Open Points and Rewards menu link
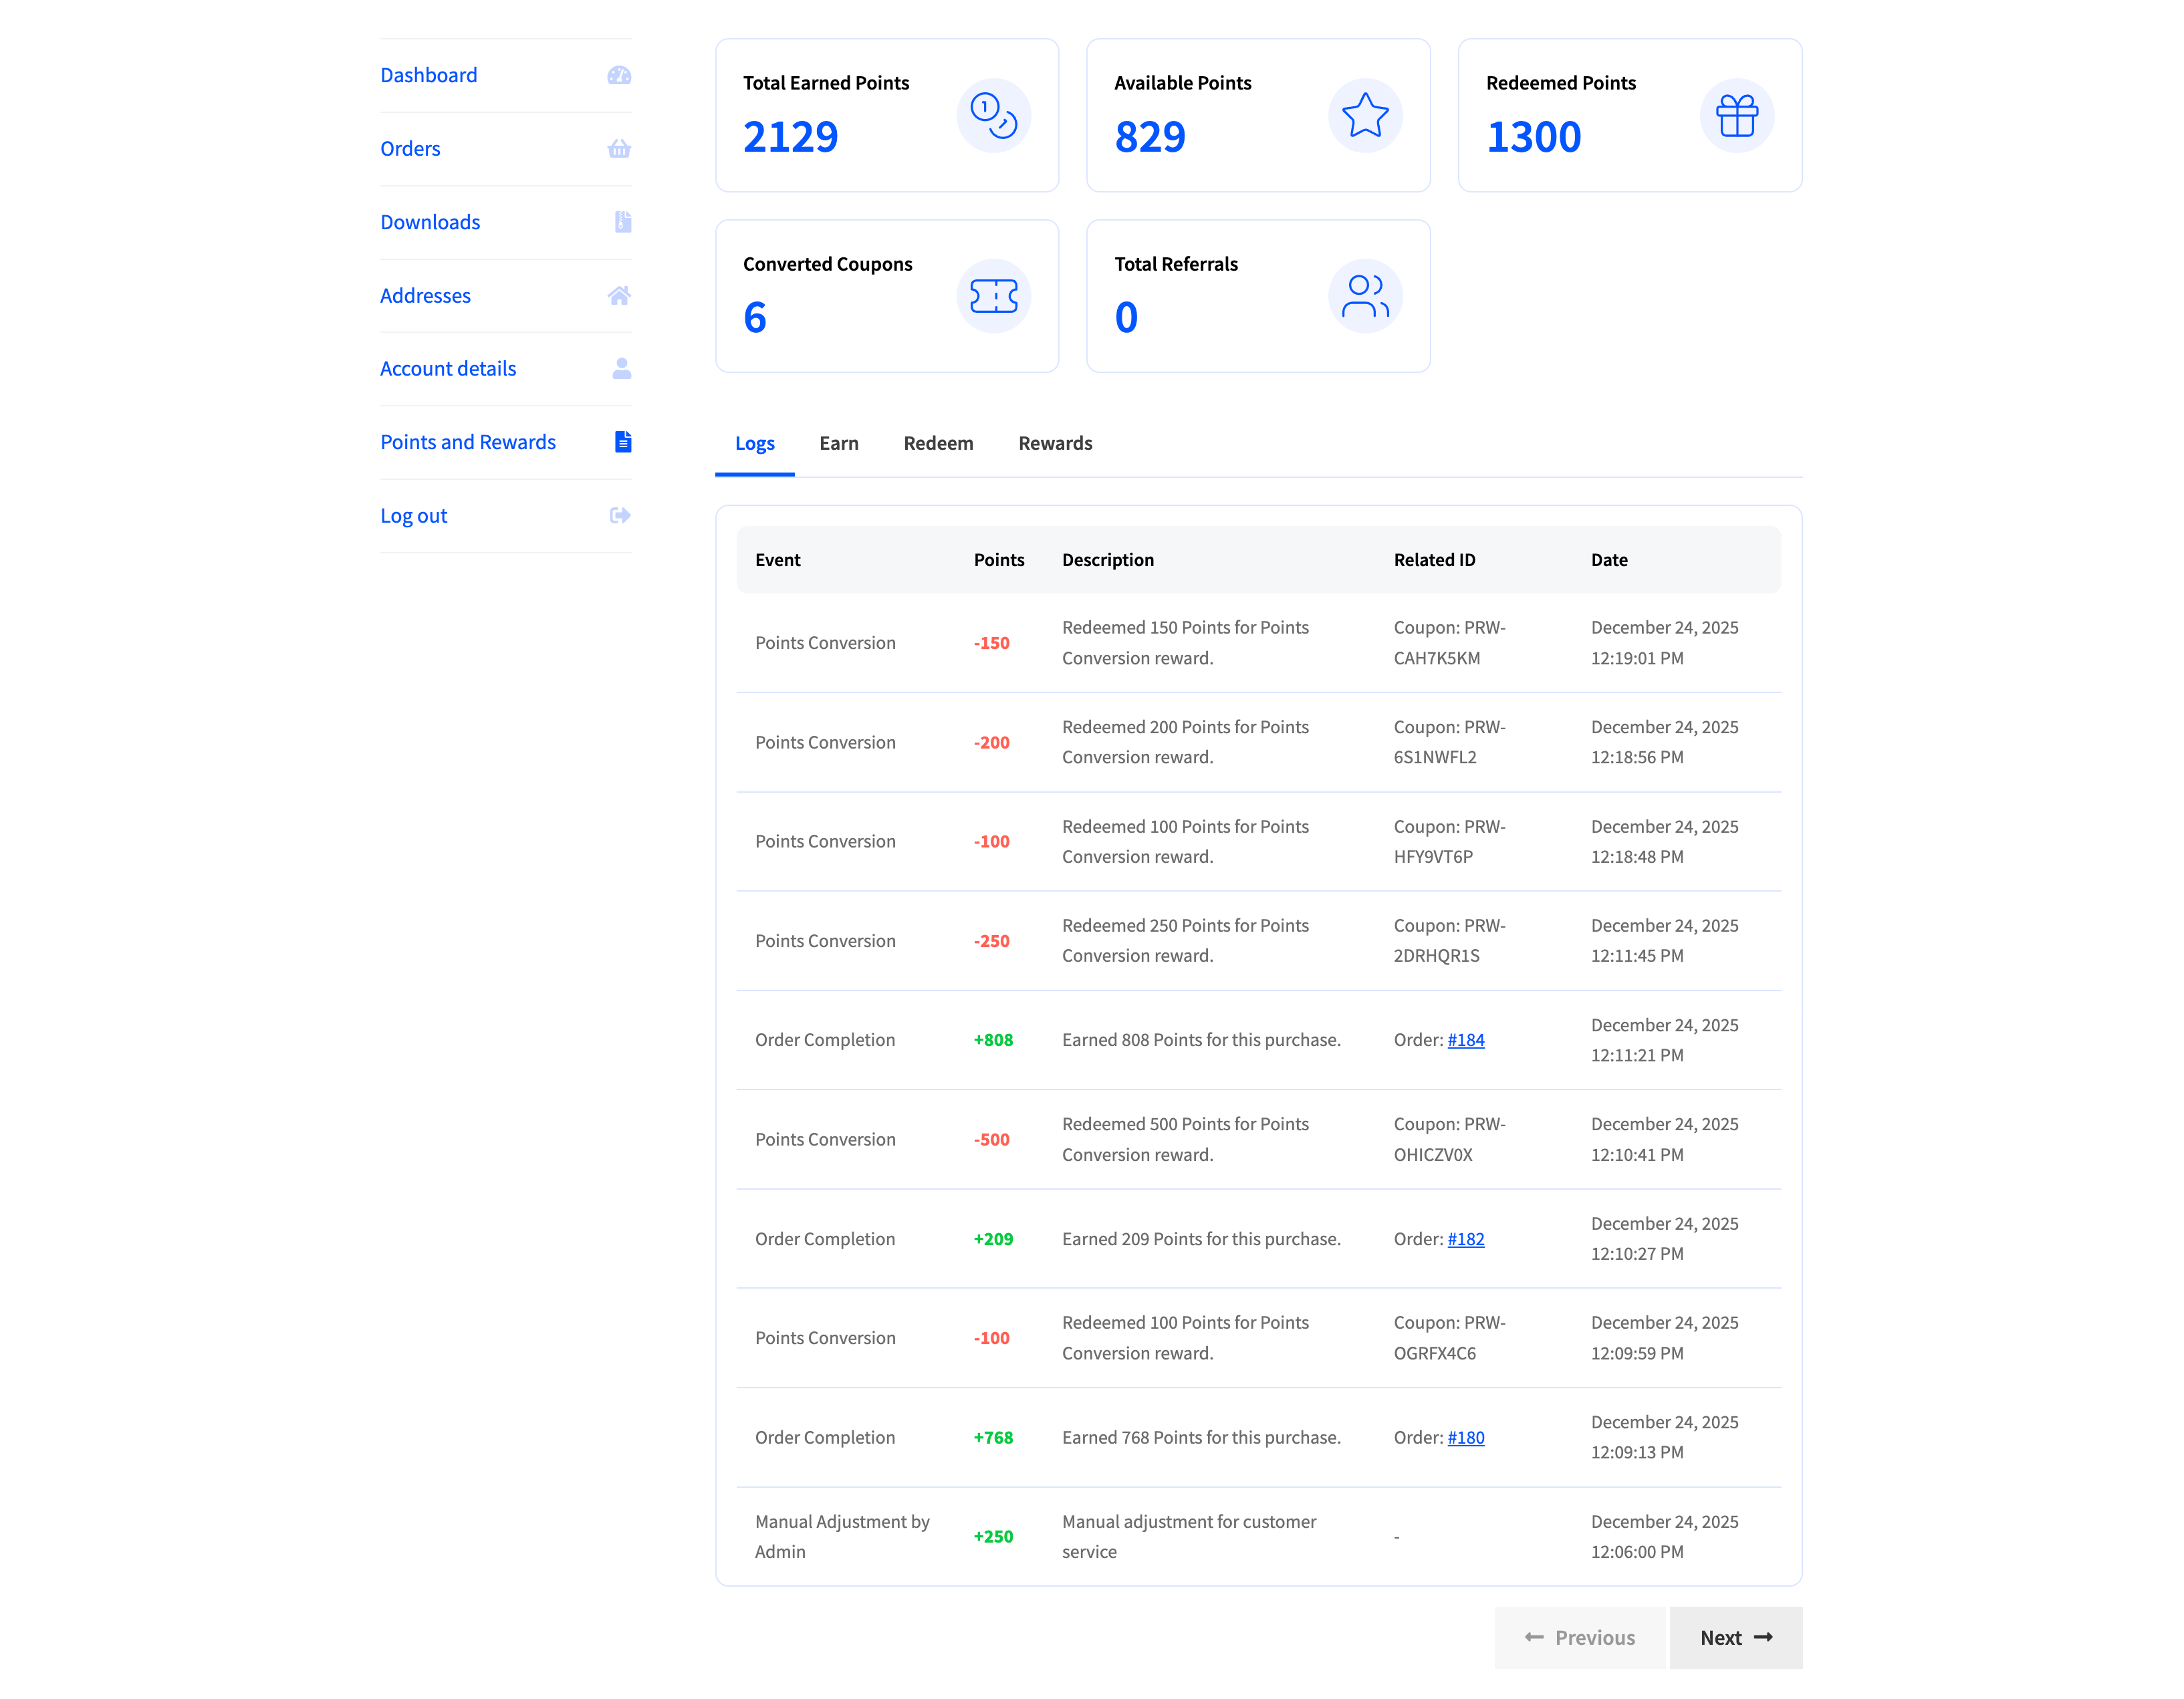 (x=467, y=442)
